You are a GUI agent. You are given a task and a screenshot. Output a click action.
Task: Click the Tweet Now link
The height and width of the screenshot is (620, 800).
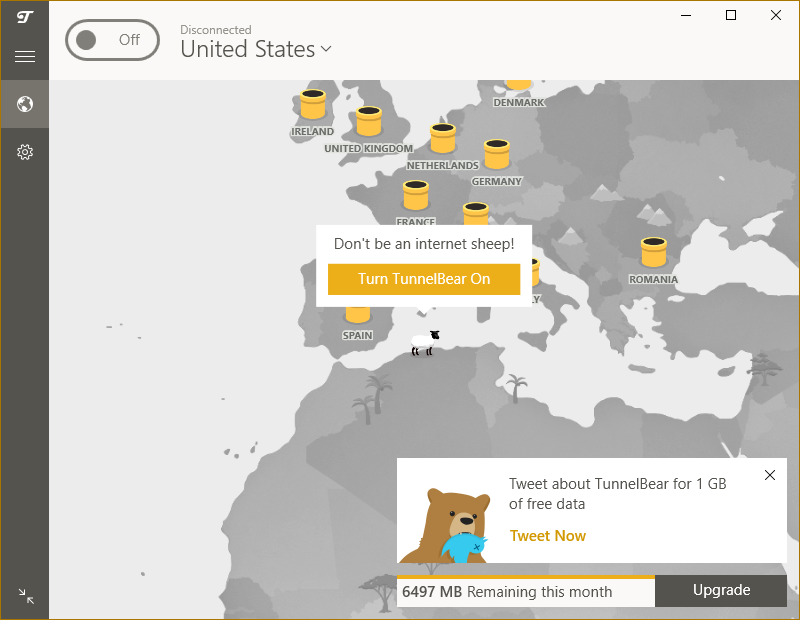coord(547,536)
